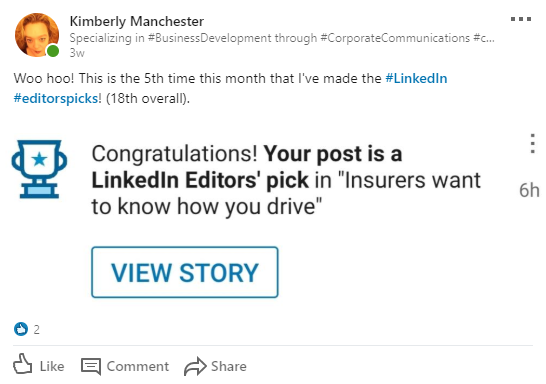Follow the #editorspicks hashtag link

(56, 99)
